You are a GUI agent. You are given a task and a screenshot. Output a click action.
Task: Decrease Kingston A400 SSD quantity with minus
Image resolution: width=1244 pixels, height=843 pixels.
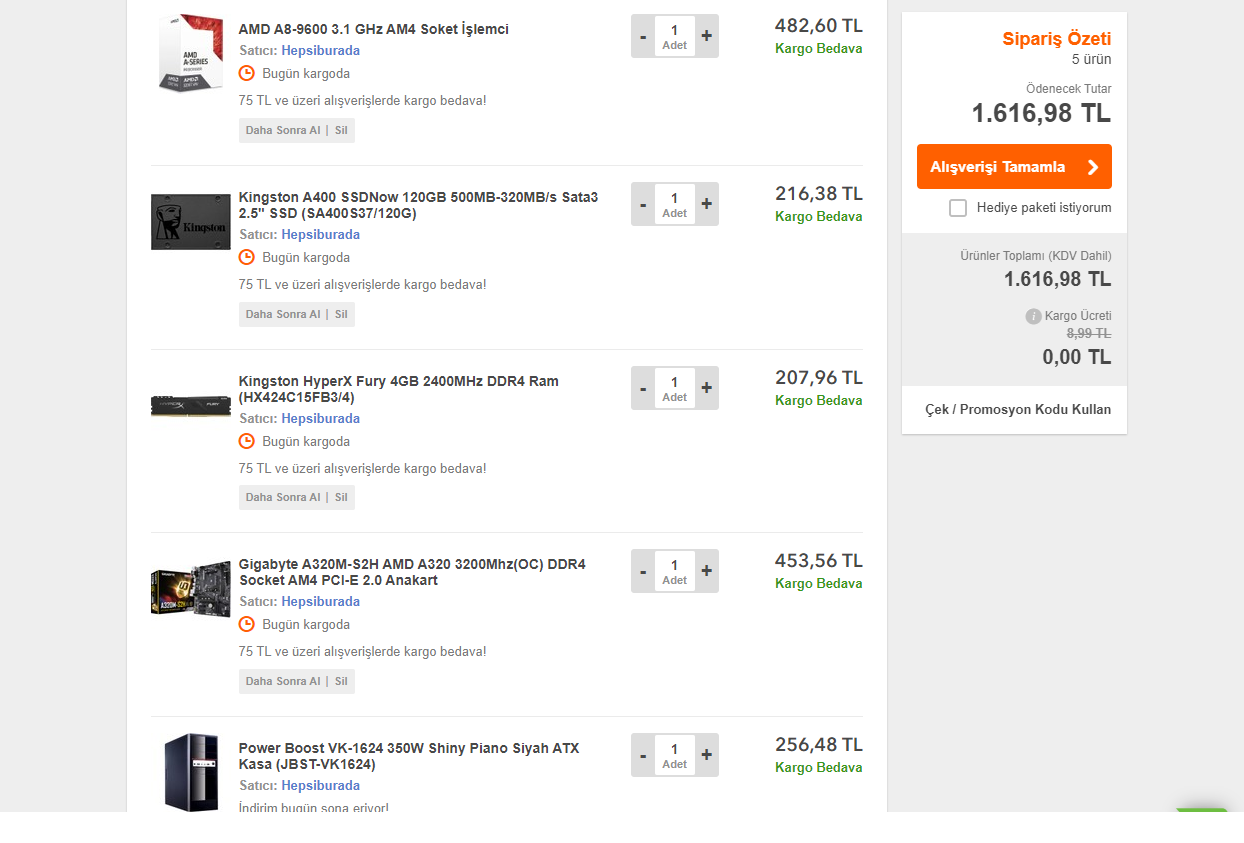[643, 204]
